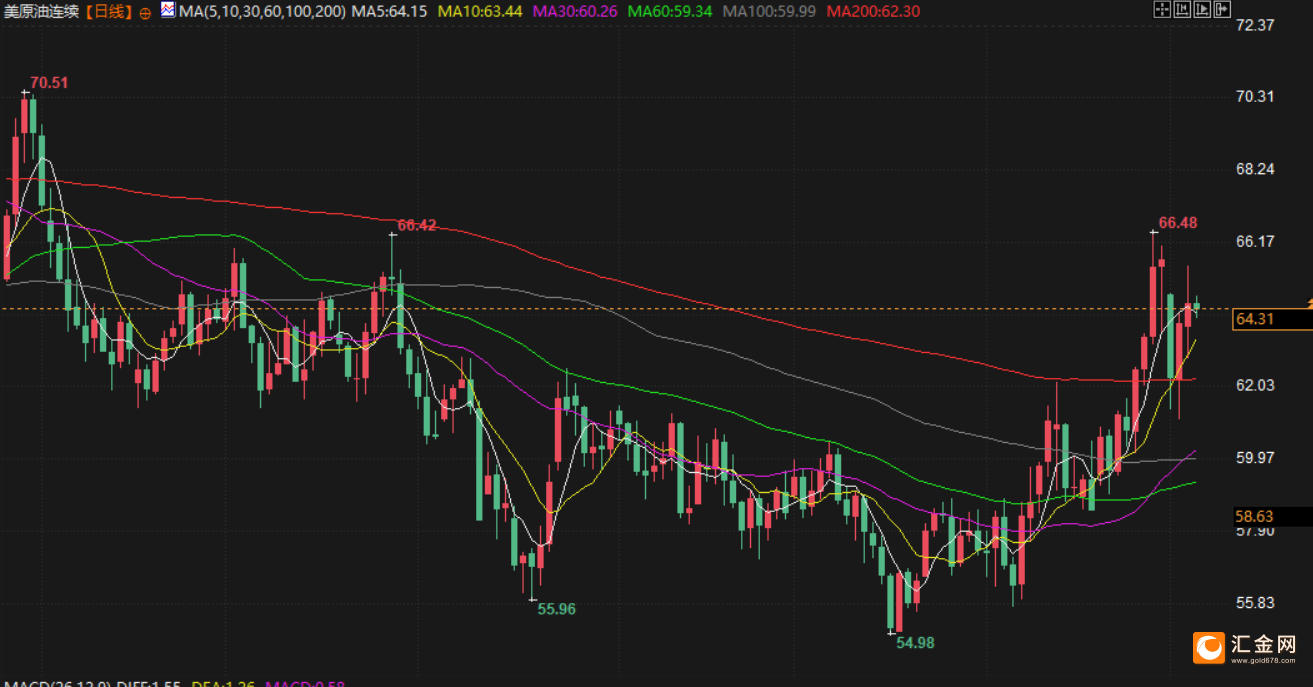This screenshot has height=687, width=1313.
Task: Click the 66.42 peak price label
Action: [417, 226]
